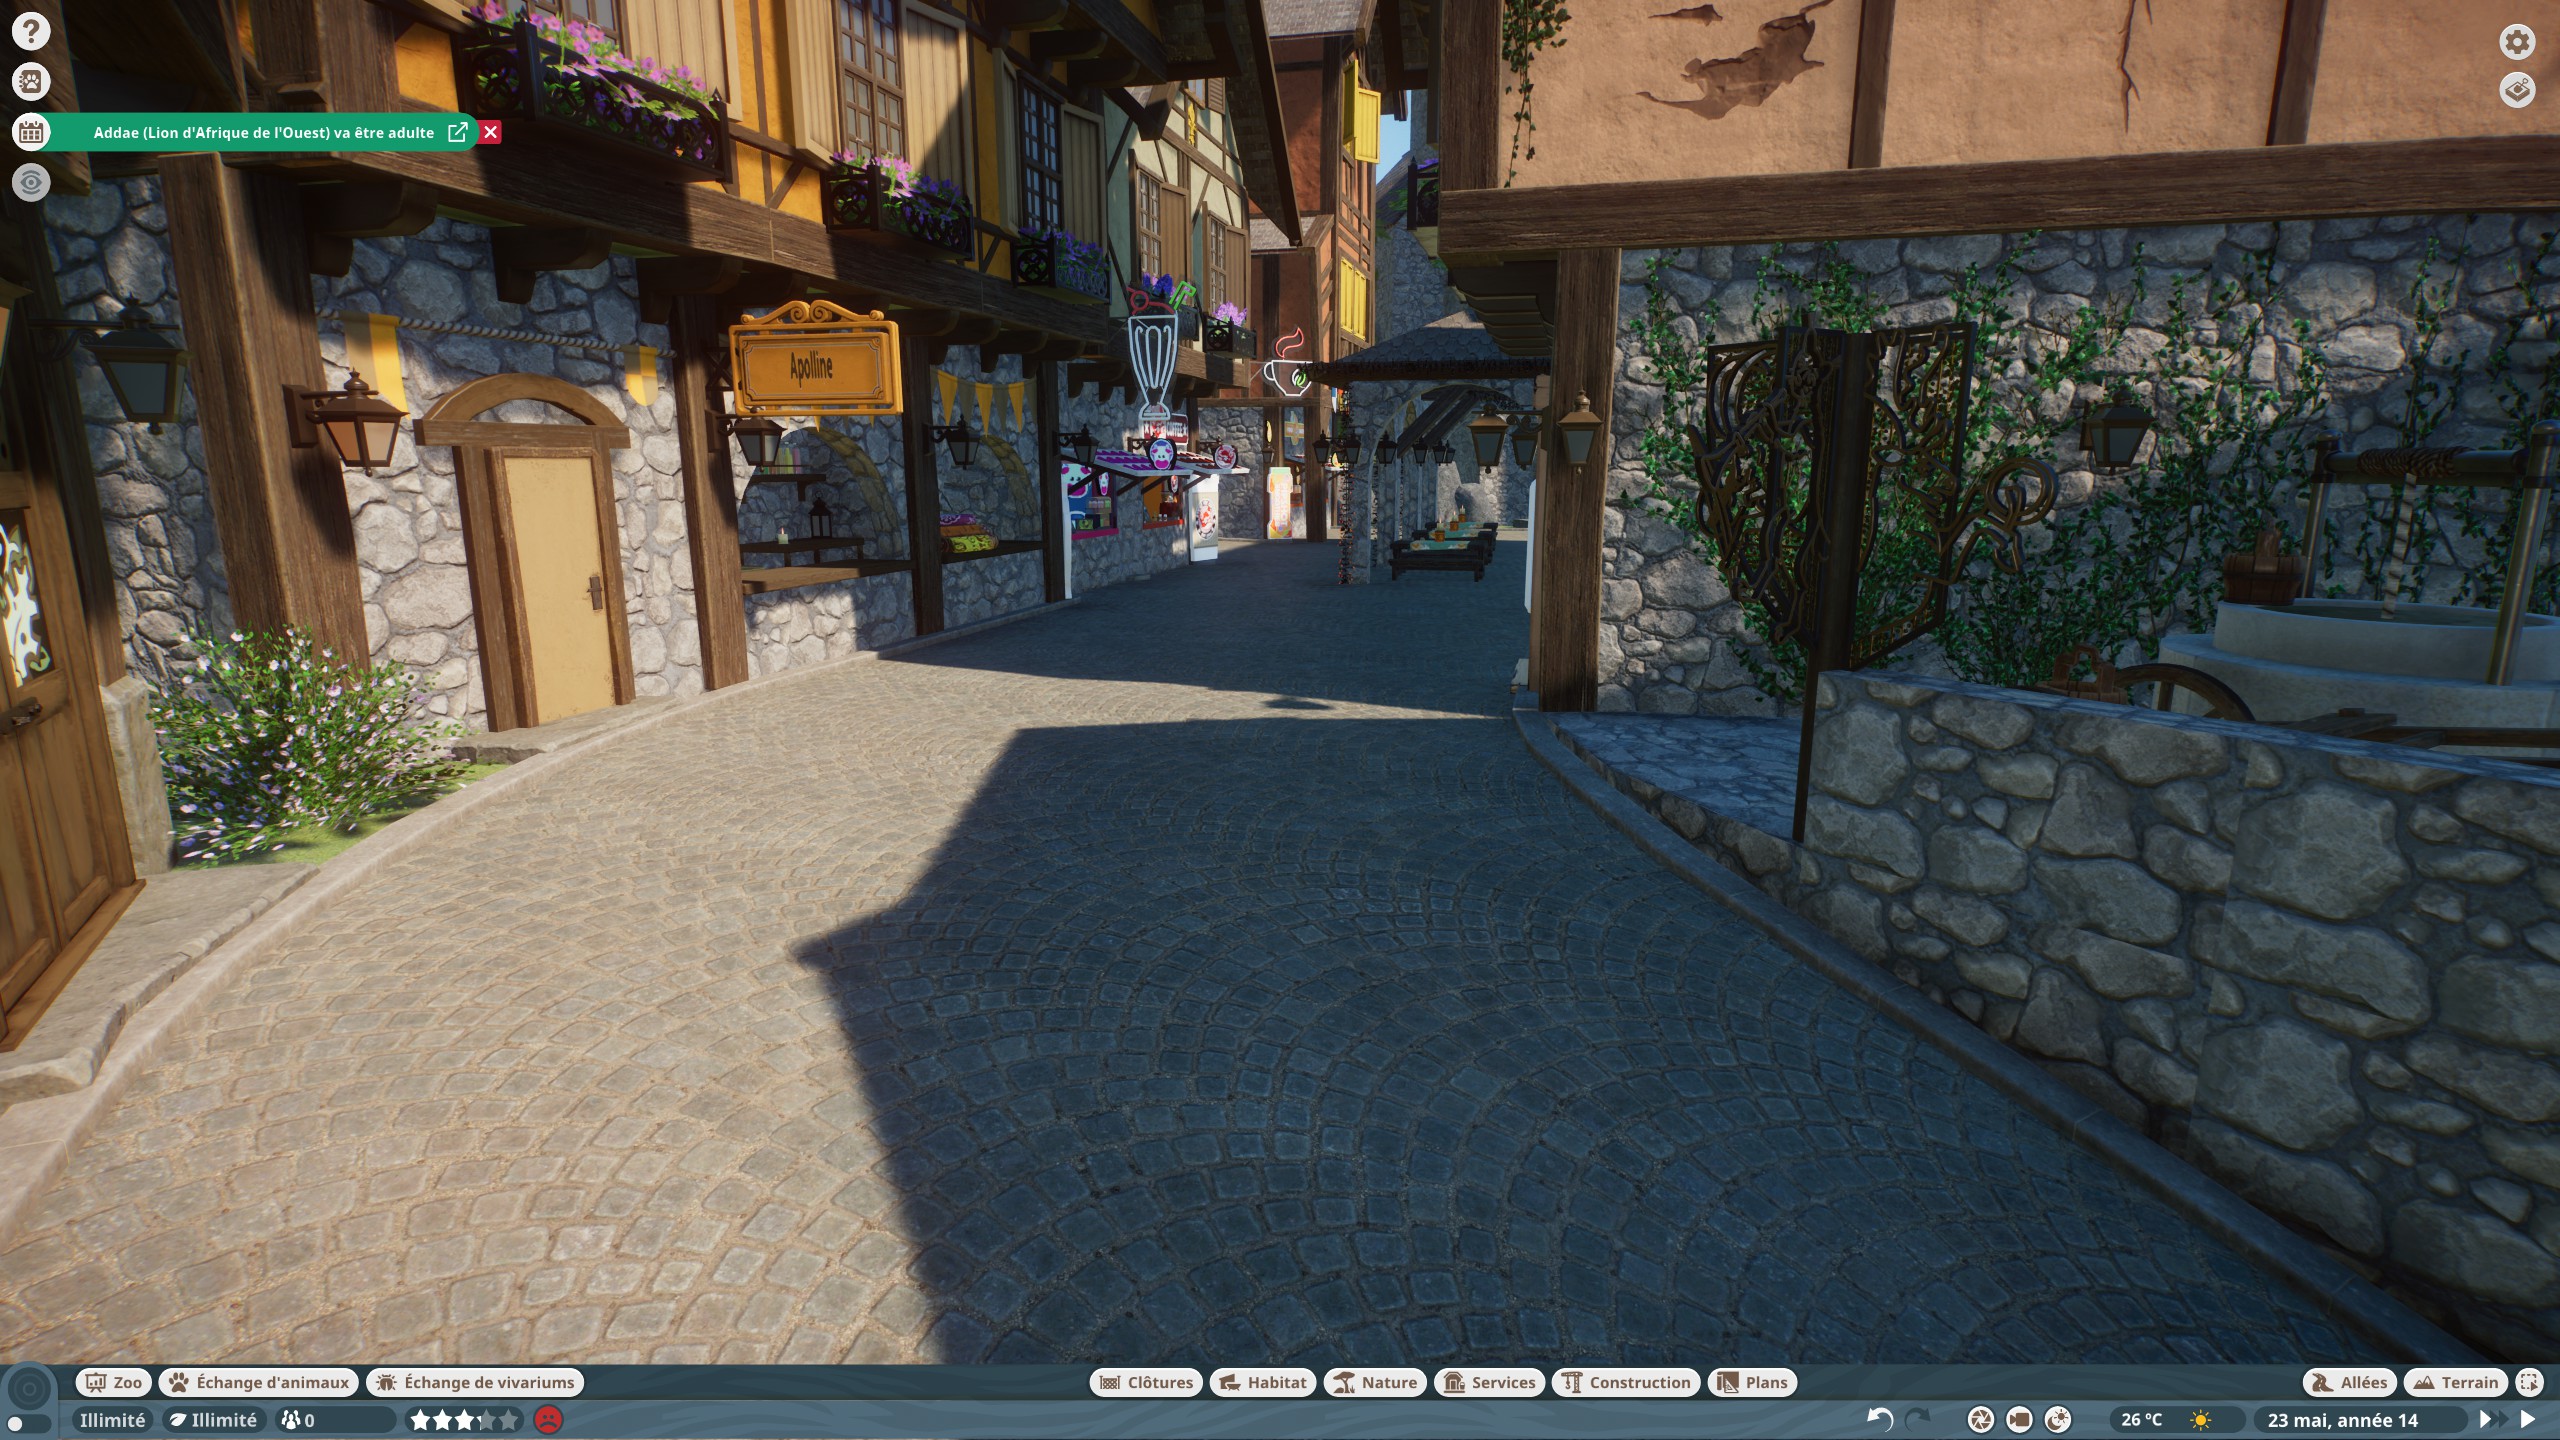Redo the last undone action
Image resolution: width=2560 pixels, height=1440 pixels.
click(1918, 1419)
